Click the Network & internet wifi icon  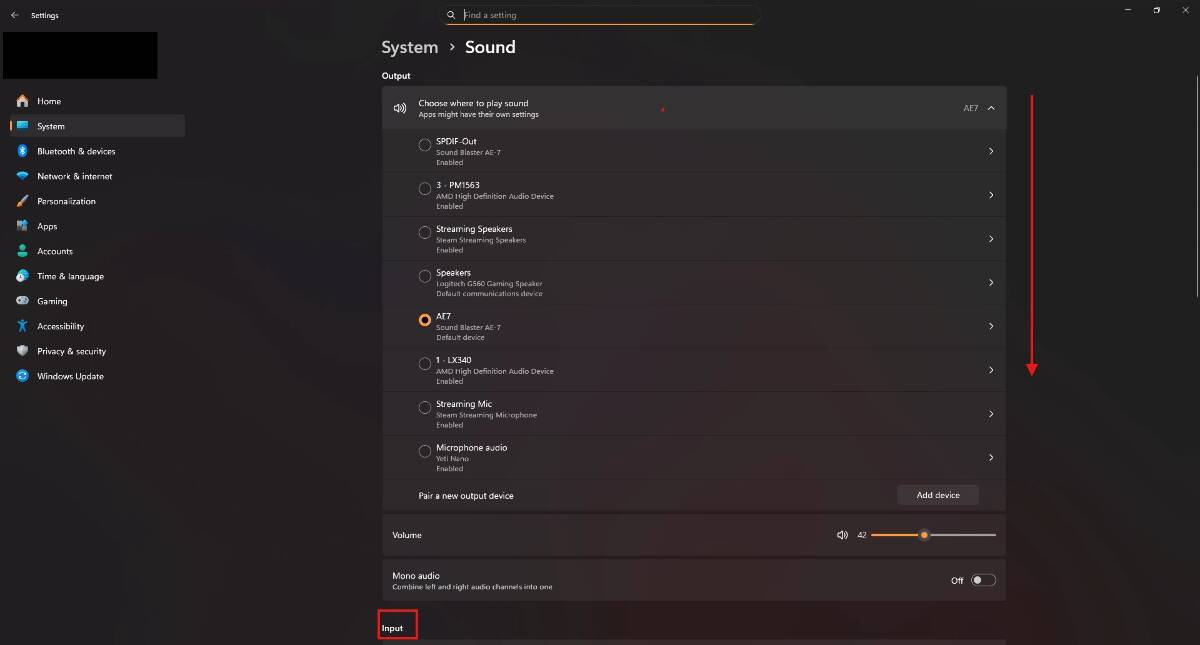click(x=22, y=176)
